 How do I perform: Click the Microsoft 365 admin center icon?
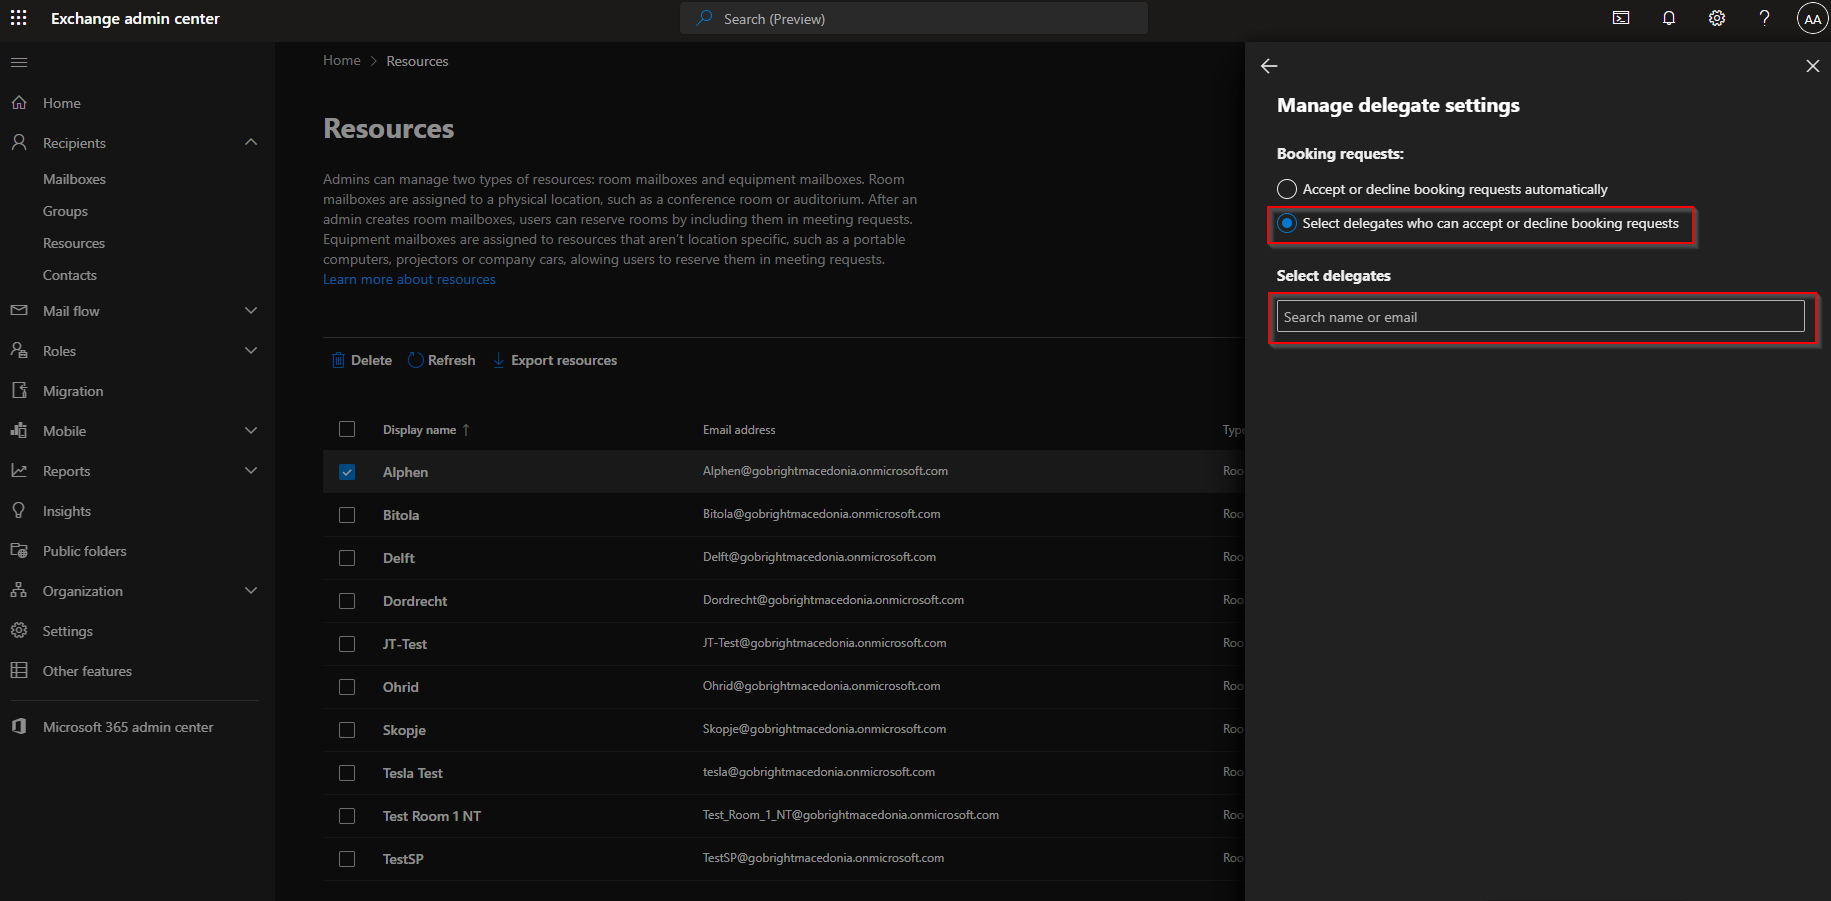[x=19, y=727]
